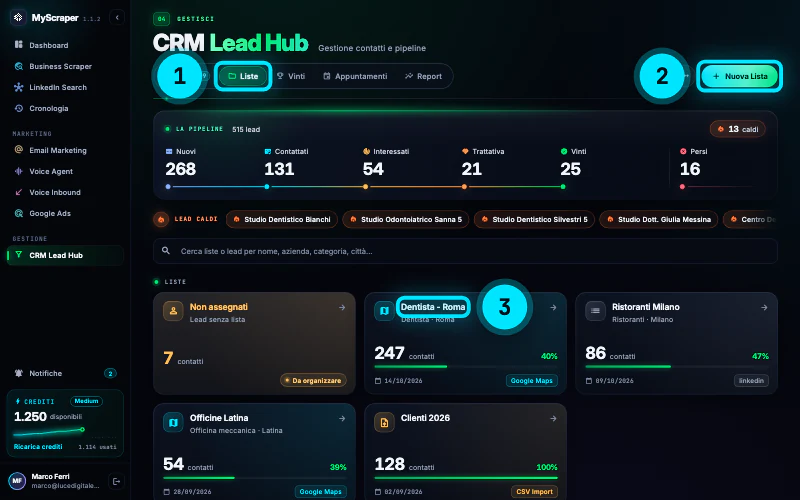This screenshot has width=800, height=500.
Task: Open the Ristoranti Milano list
Action: (676, 343)
